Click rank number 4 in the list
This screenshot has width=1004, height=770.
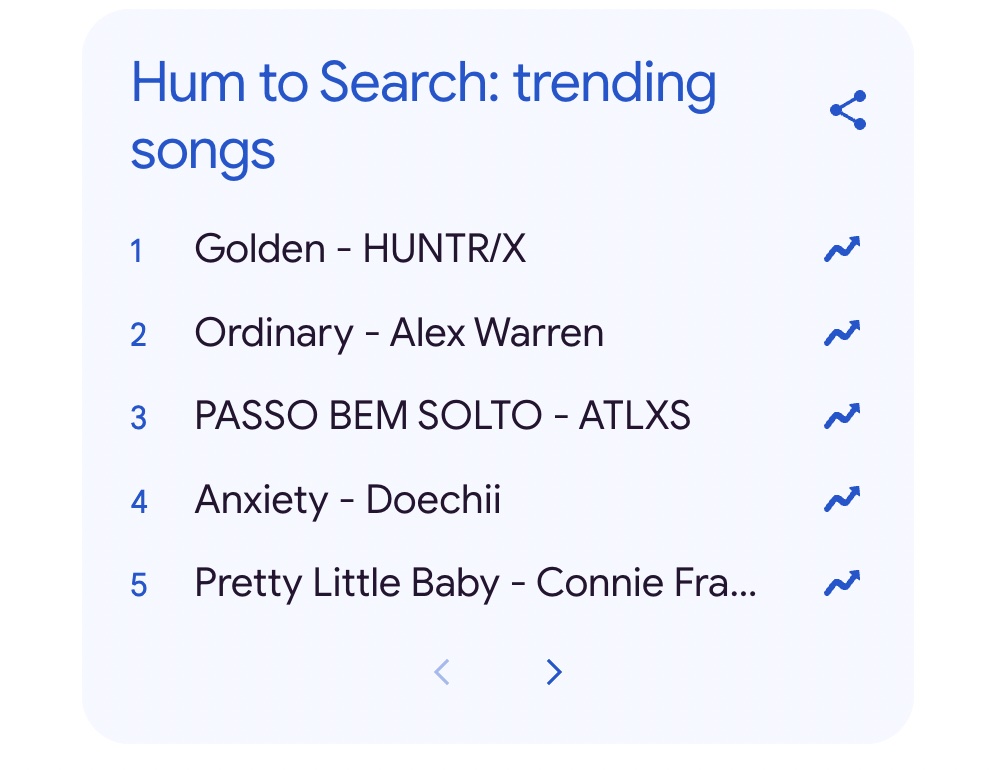point(139,500)
